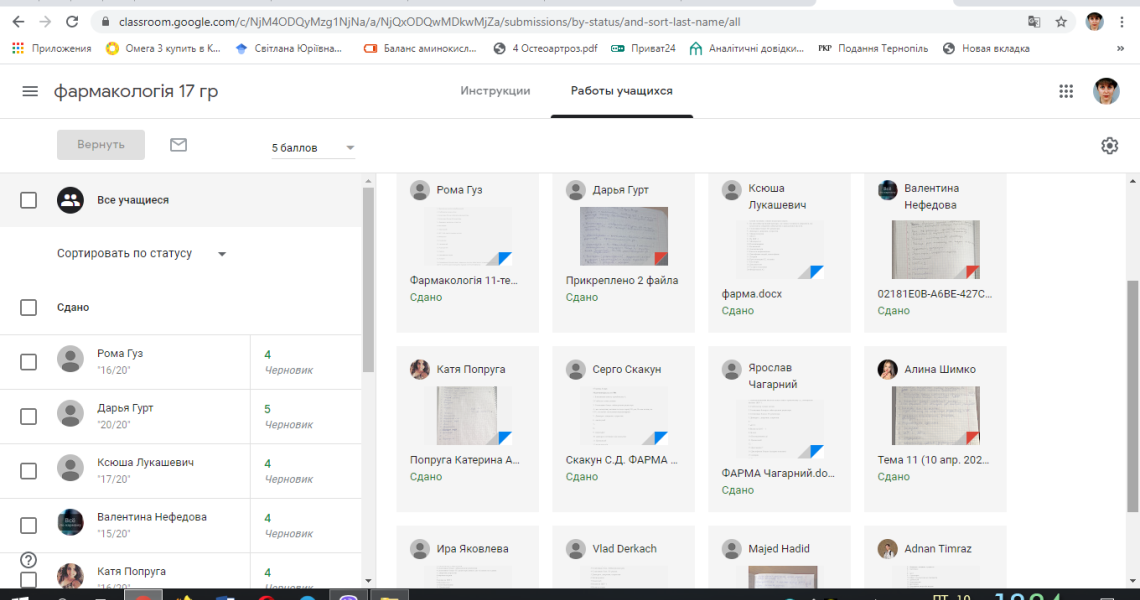Select the Все учащиеся checkbox
This screenshot has height=600, width=1140.
click(x=28, y=200)
